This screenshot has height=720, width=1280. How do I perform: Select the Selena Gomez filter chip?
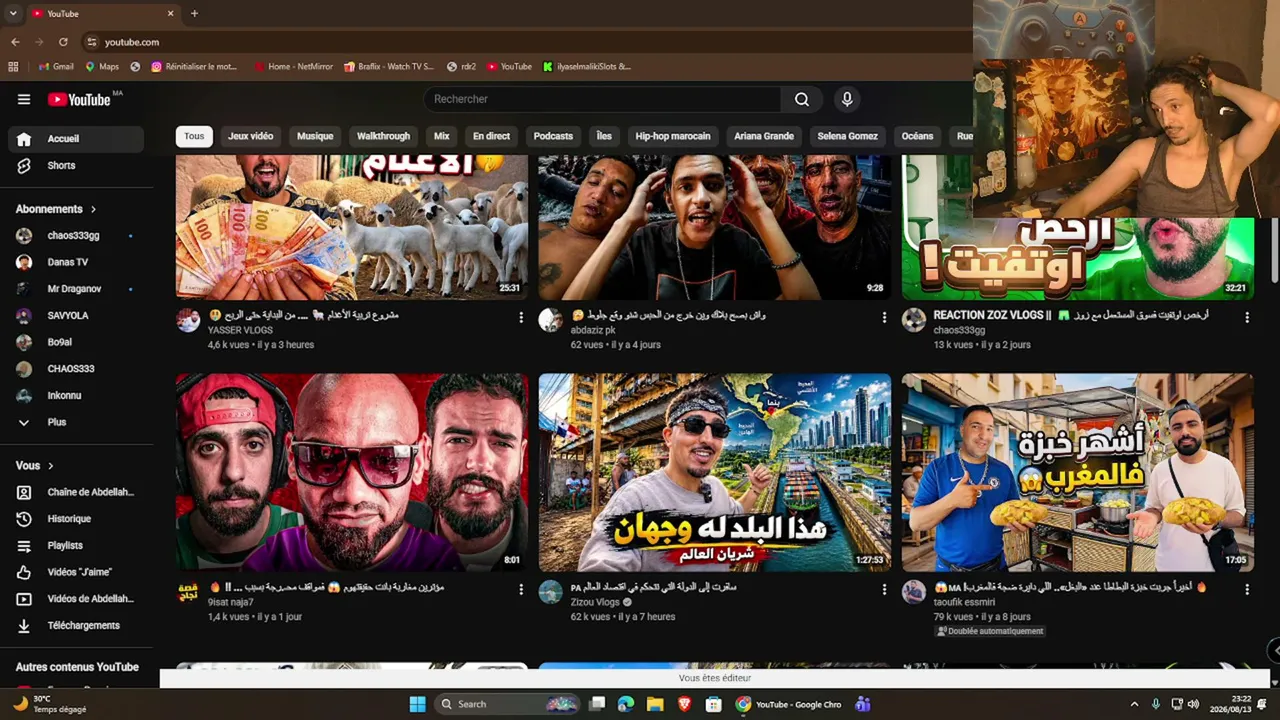click(x=847, y=136)
